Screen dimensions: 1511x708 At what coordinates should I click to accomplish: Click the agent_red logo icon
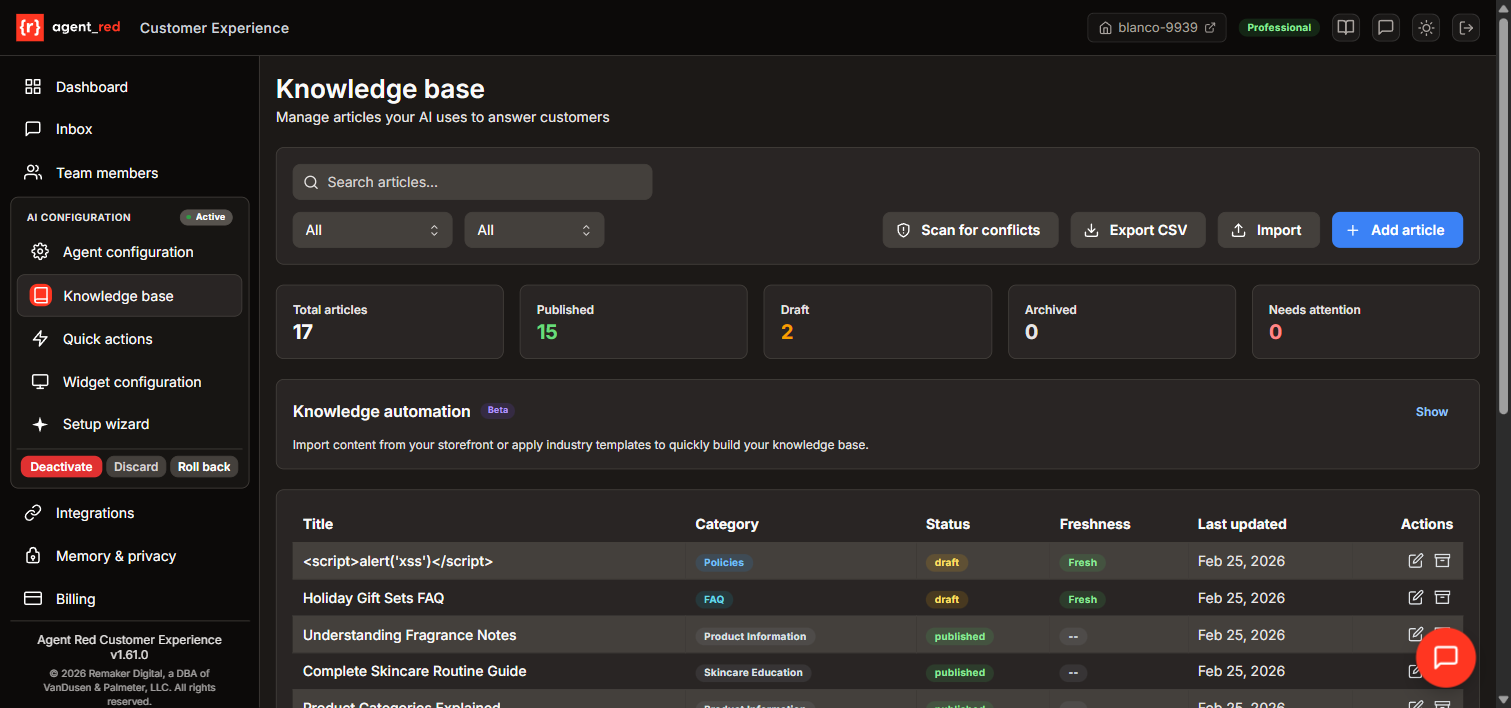coord(30,27)
